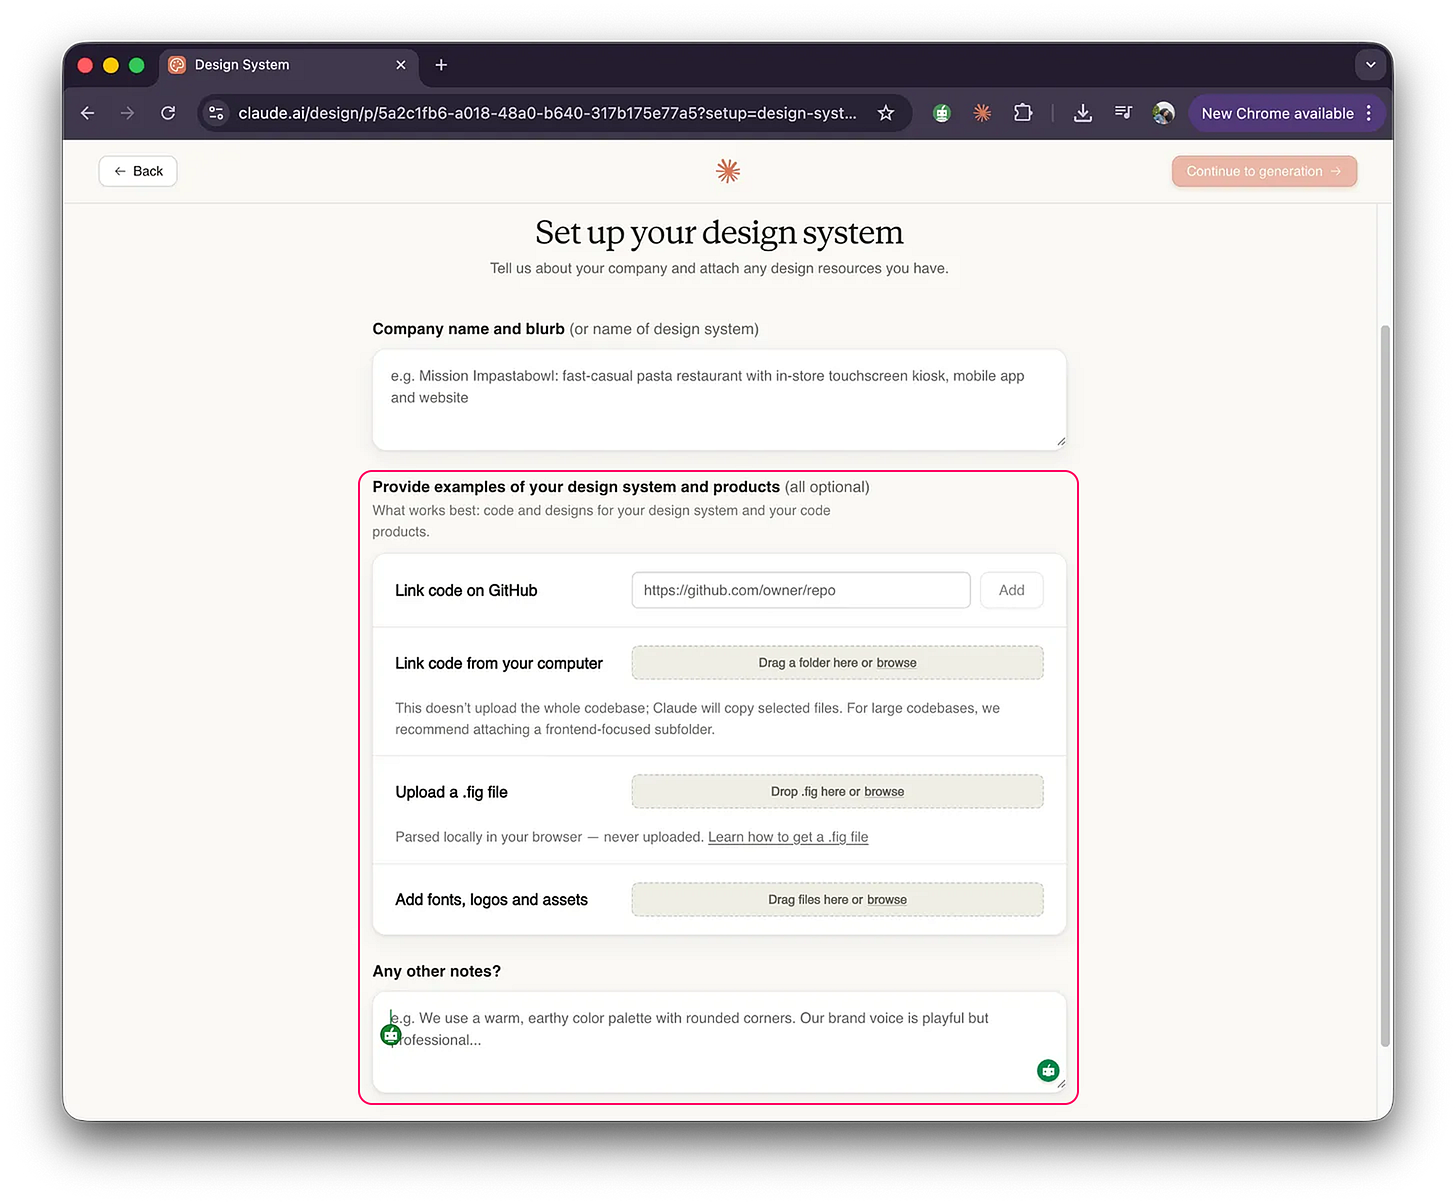Open Learn how to get a .fig file
This screenshot has width=1456, height=1204.
point(788,837)
